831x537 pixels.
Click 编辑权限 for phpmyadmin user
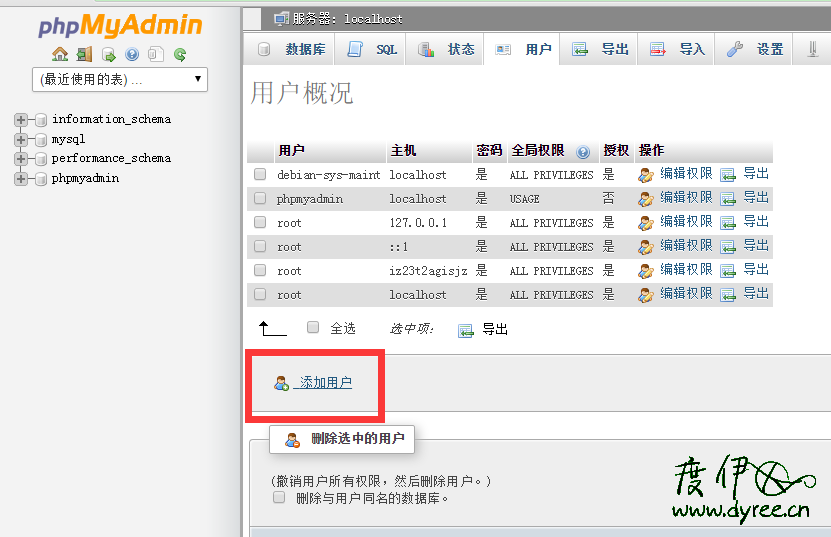tap(686, 197)
